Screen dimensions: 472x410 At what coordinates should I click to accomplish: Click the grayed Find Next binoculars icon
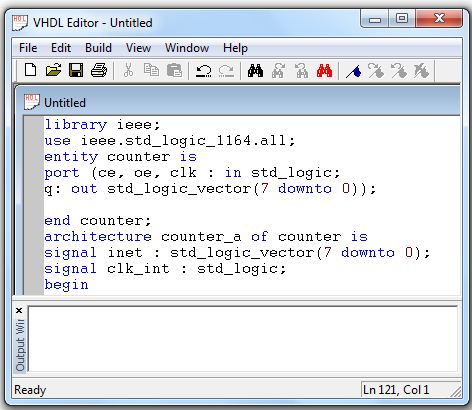point(278,70)
